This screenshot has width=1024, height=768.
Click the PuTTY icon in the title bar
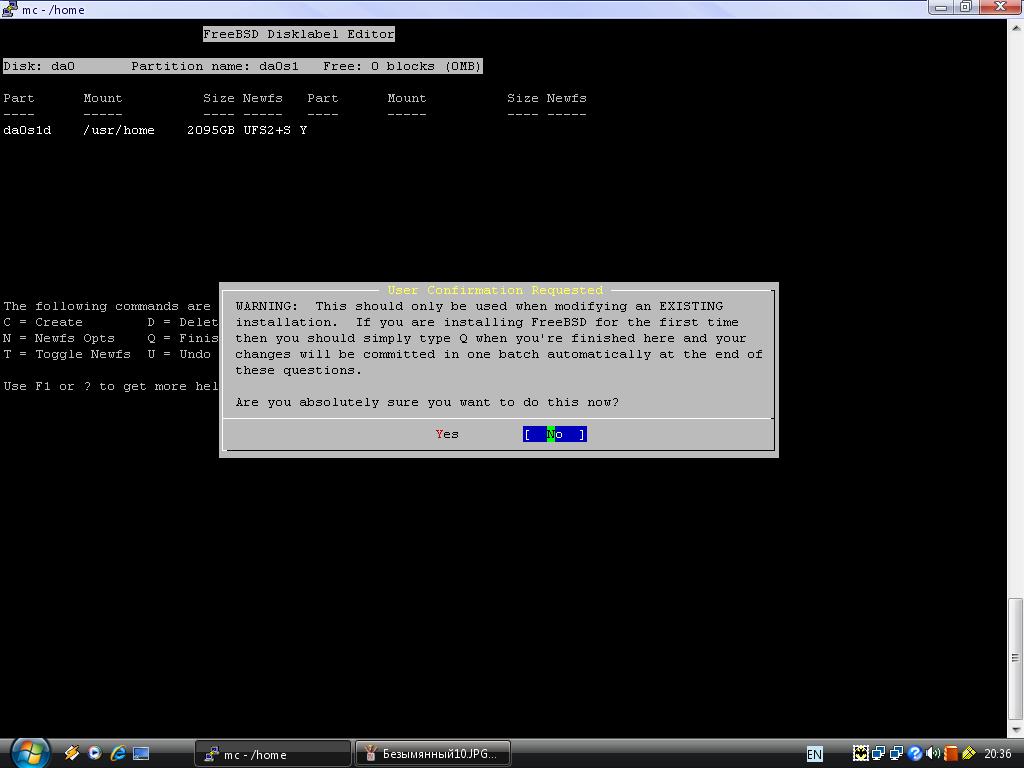point(10,9)
